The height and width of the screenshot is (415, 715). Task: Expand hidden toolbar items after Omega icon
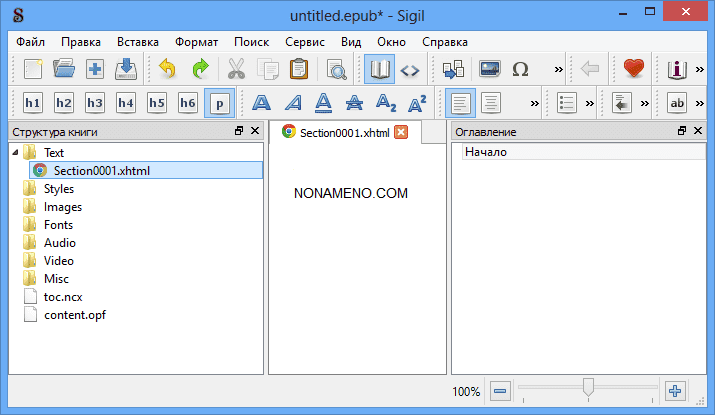pyautogui.click(x=559, y=69)
